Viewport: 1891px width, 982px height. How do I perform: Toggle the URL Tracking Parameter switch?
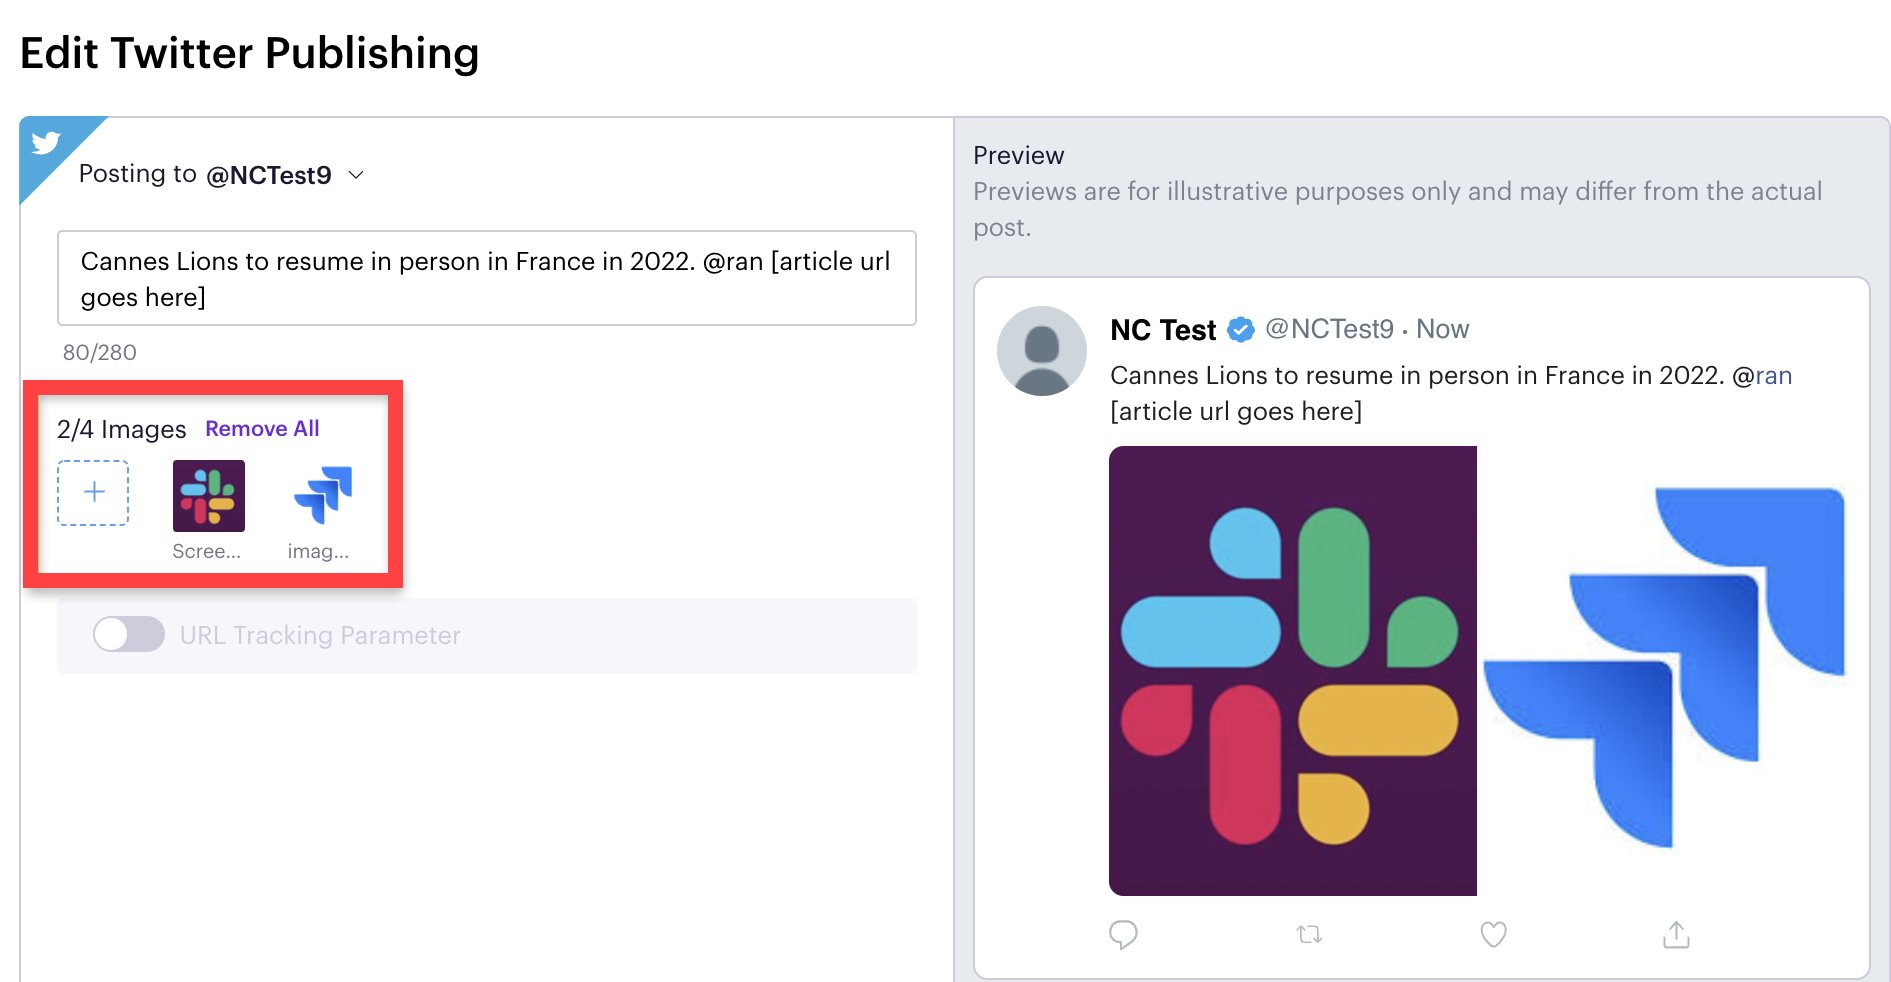click(x=129, y=634)
